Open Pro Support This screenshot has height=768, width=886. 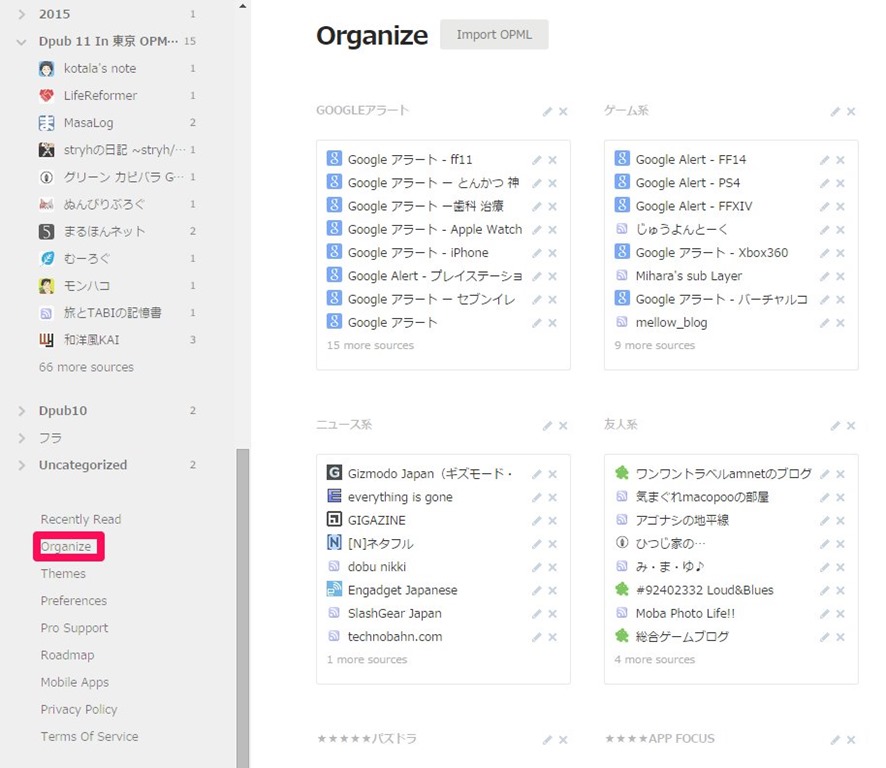(74, 628)
